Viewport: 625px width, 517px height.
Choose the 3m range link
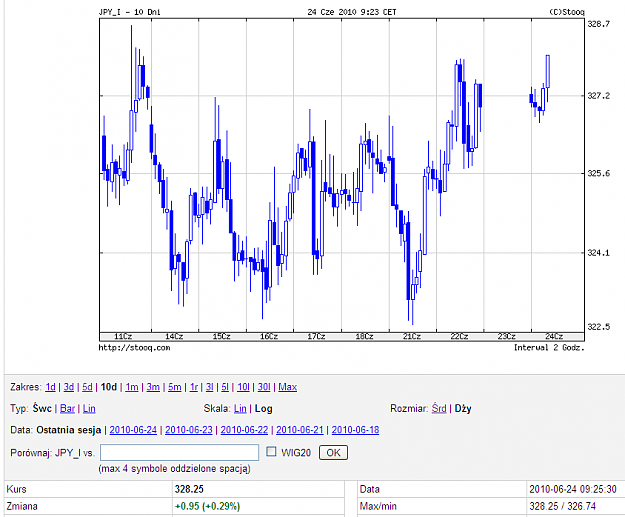153,387
